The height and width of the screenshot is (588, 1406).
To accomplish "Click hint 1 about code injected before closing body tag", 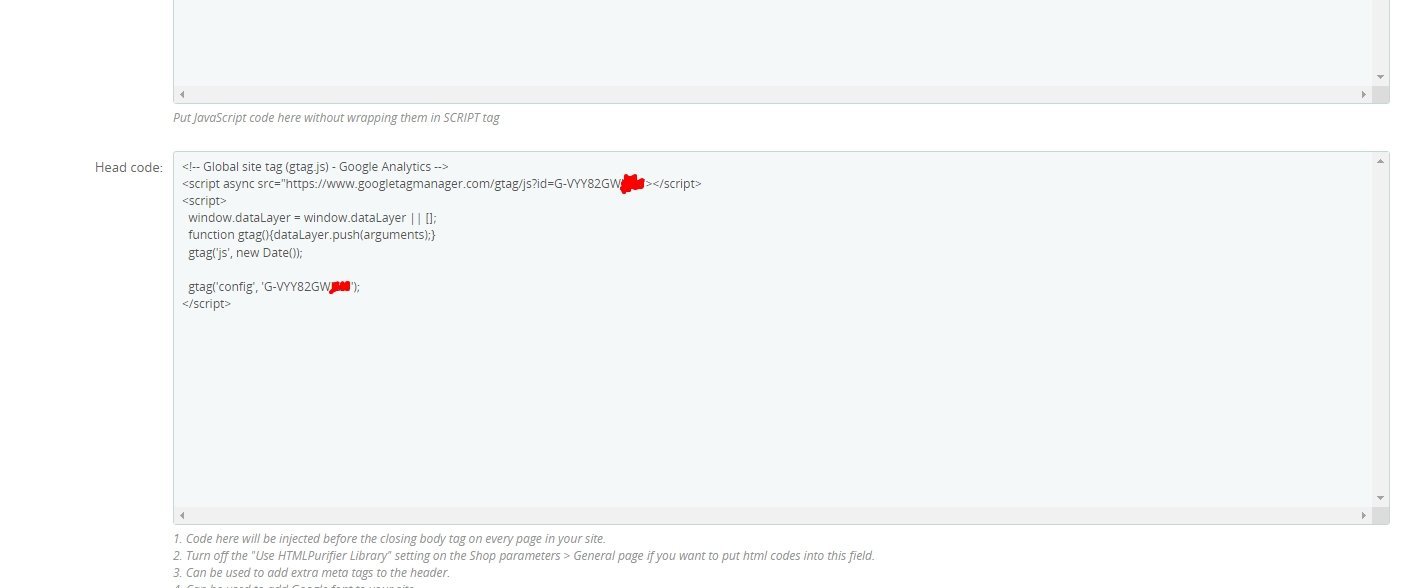I will click(390, 538).
